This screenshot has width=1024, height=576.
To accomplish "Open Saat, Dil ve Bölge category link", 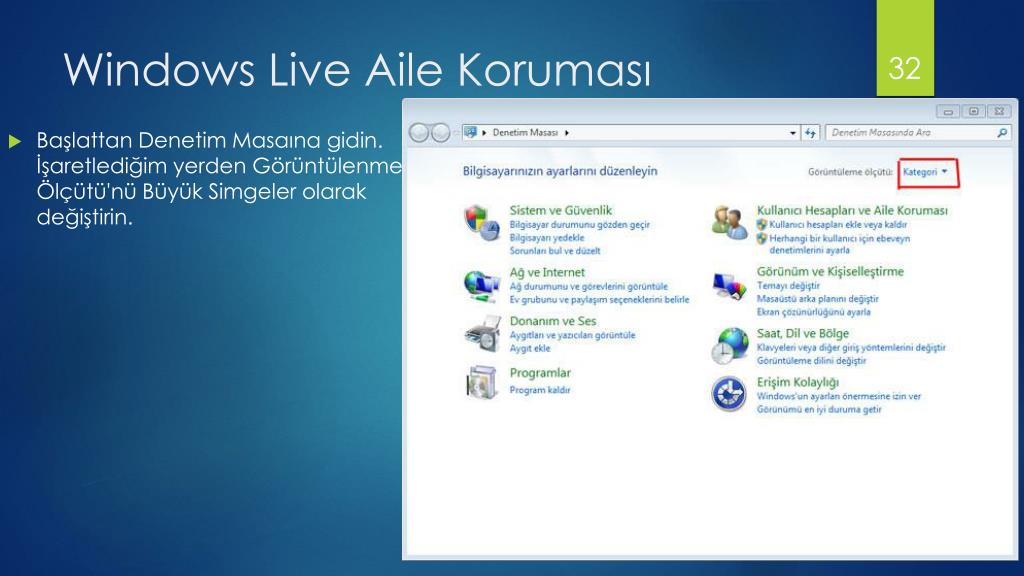I will pyautogui.click(x=803, y=333).
